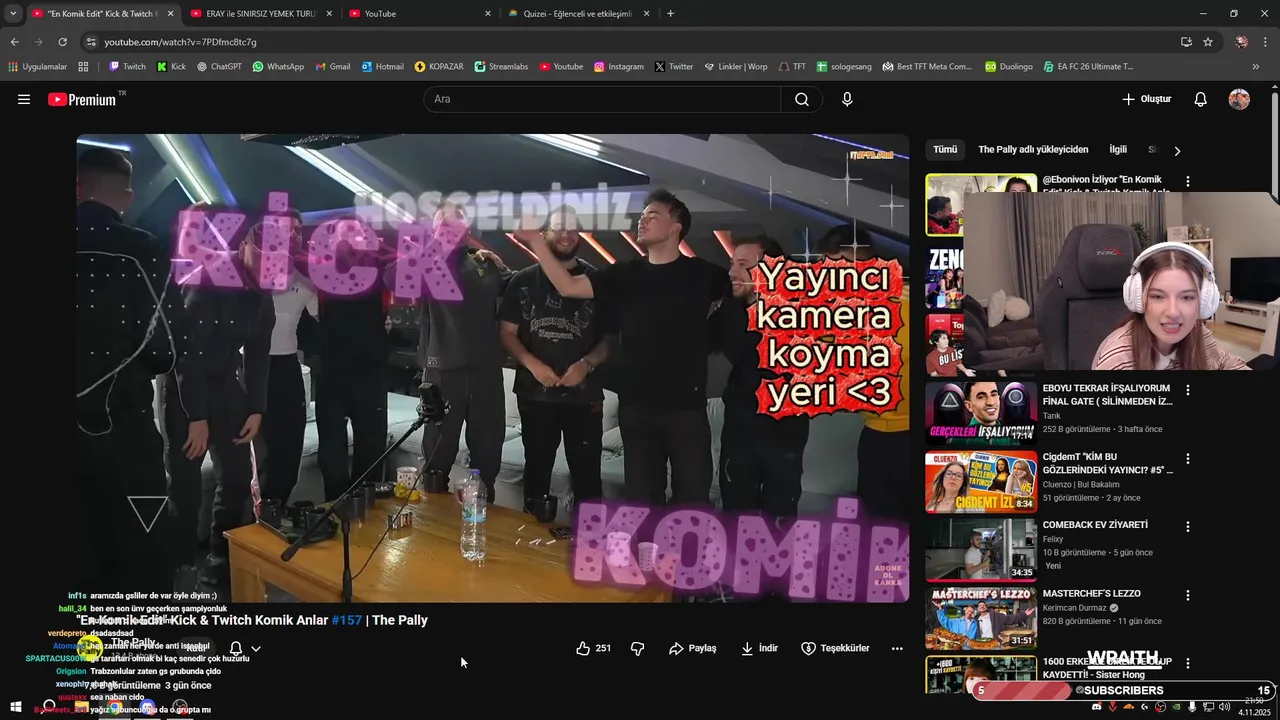Screen dimensions: 1280x720
Task: Open the tab search dropdown arrow
Action: click(x=13, y=13)
